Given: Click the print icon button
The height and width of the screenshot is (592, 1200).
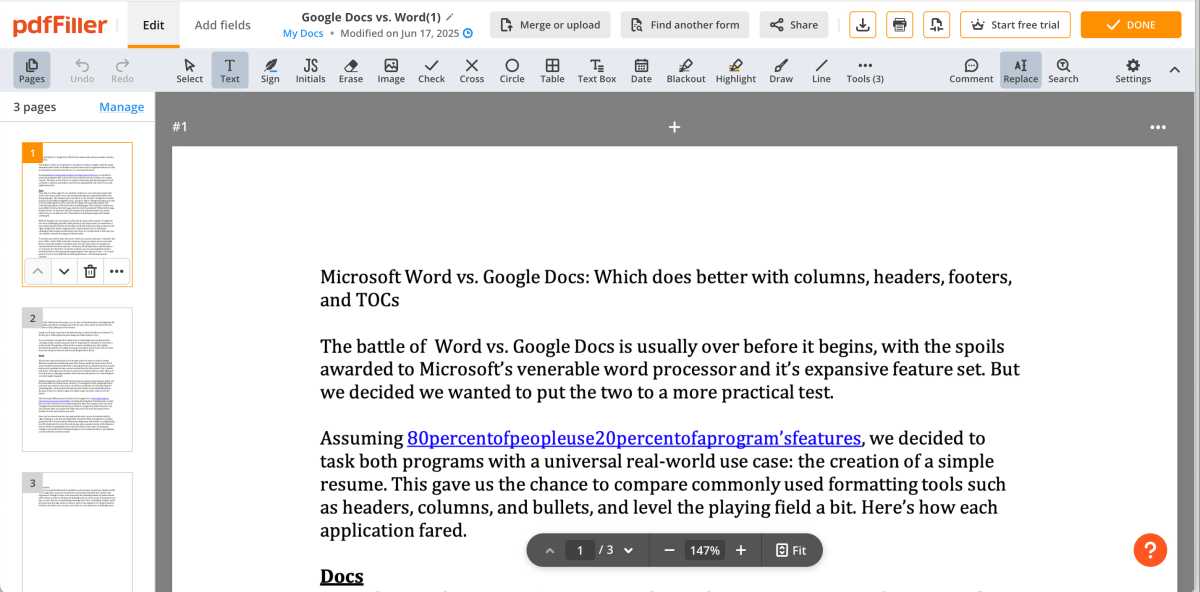Looking at the screenshot, I should [900, 25].
